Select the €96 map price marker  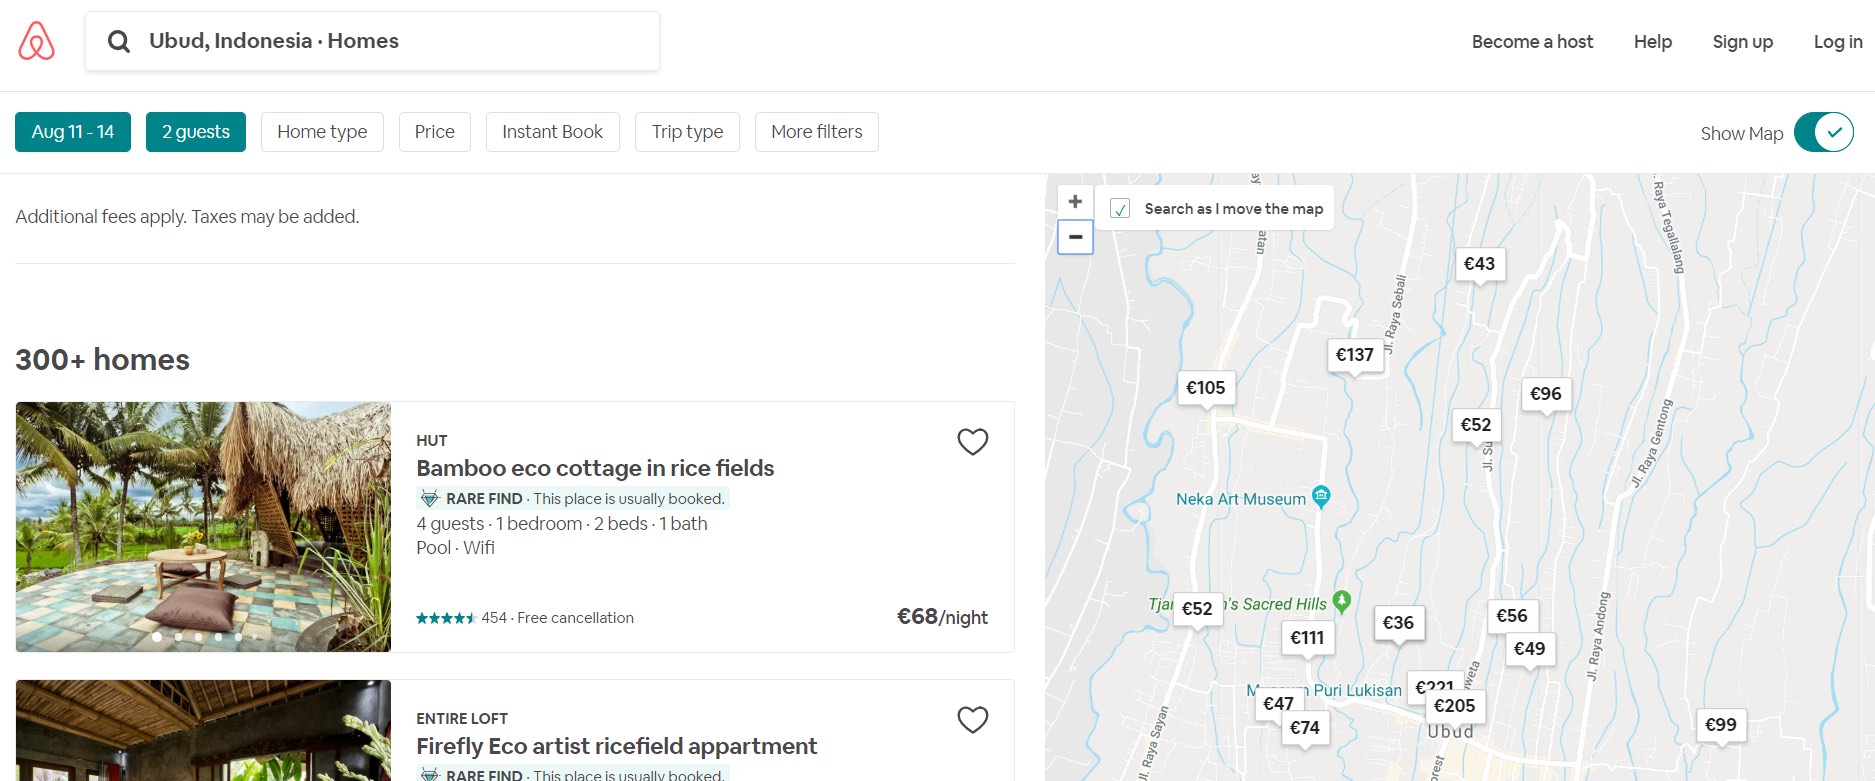point(1546,394)
